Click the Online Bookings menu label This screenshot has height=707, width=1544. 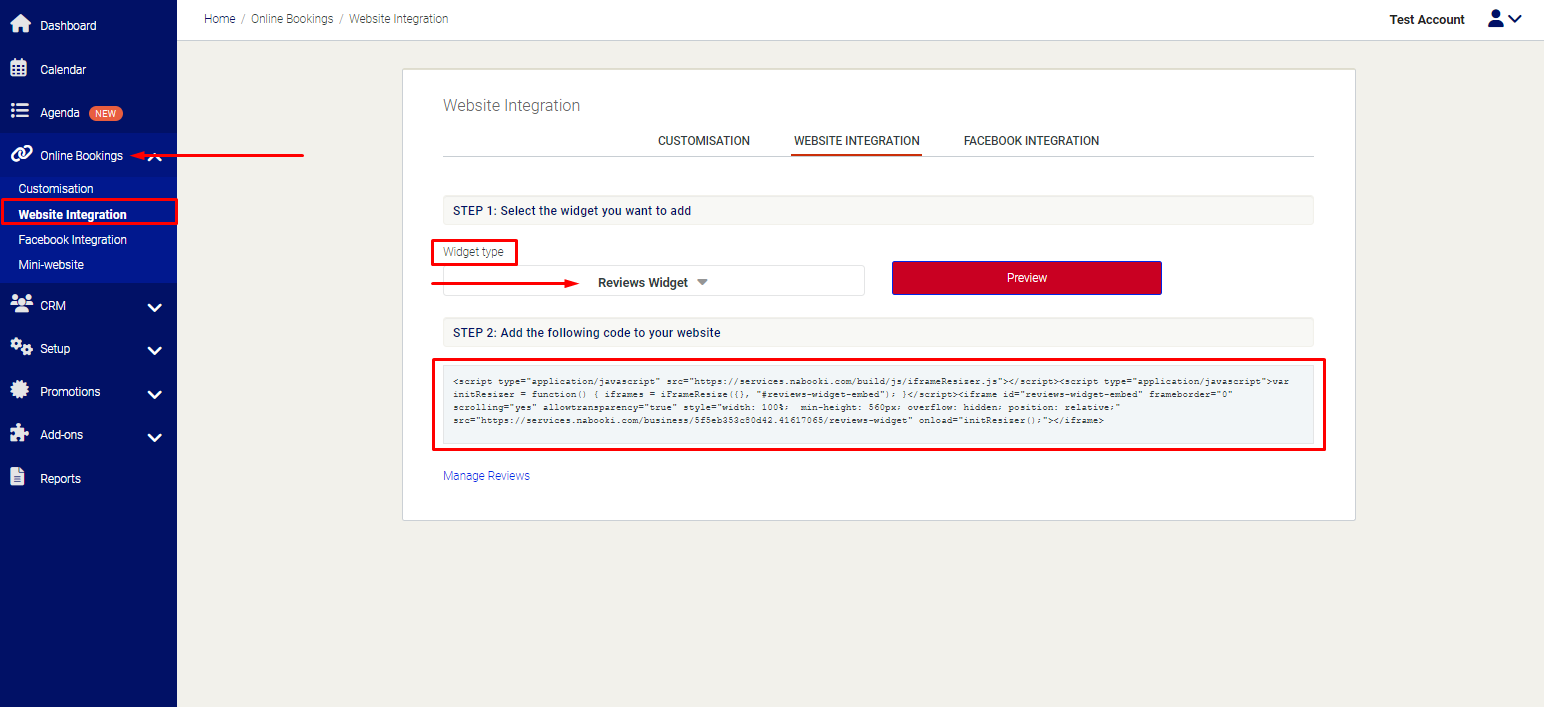click(x=81, y=156)
